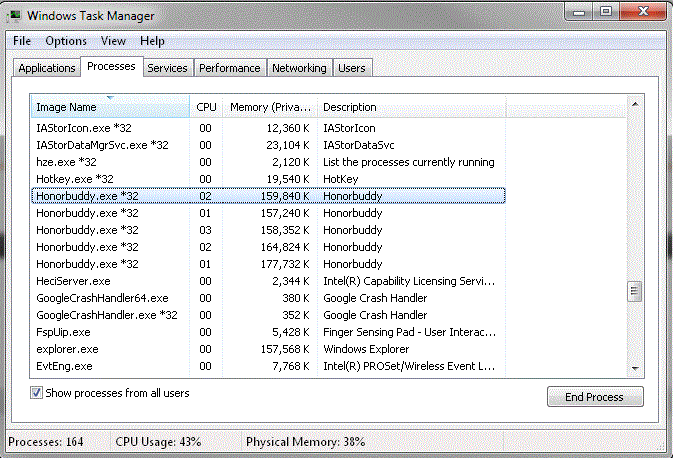Select the IAStorDataMgrSvc.exe *32 process
673x458 pixels.
(268, 145)
